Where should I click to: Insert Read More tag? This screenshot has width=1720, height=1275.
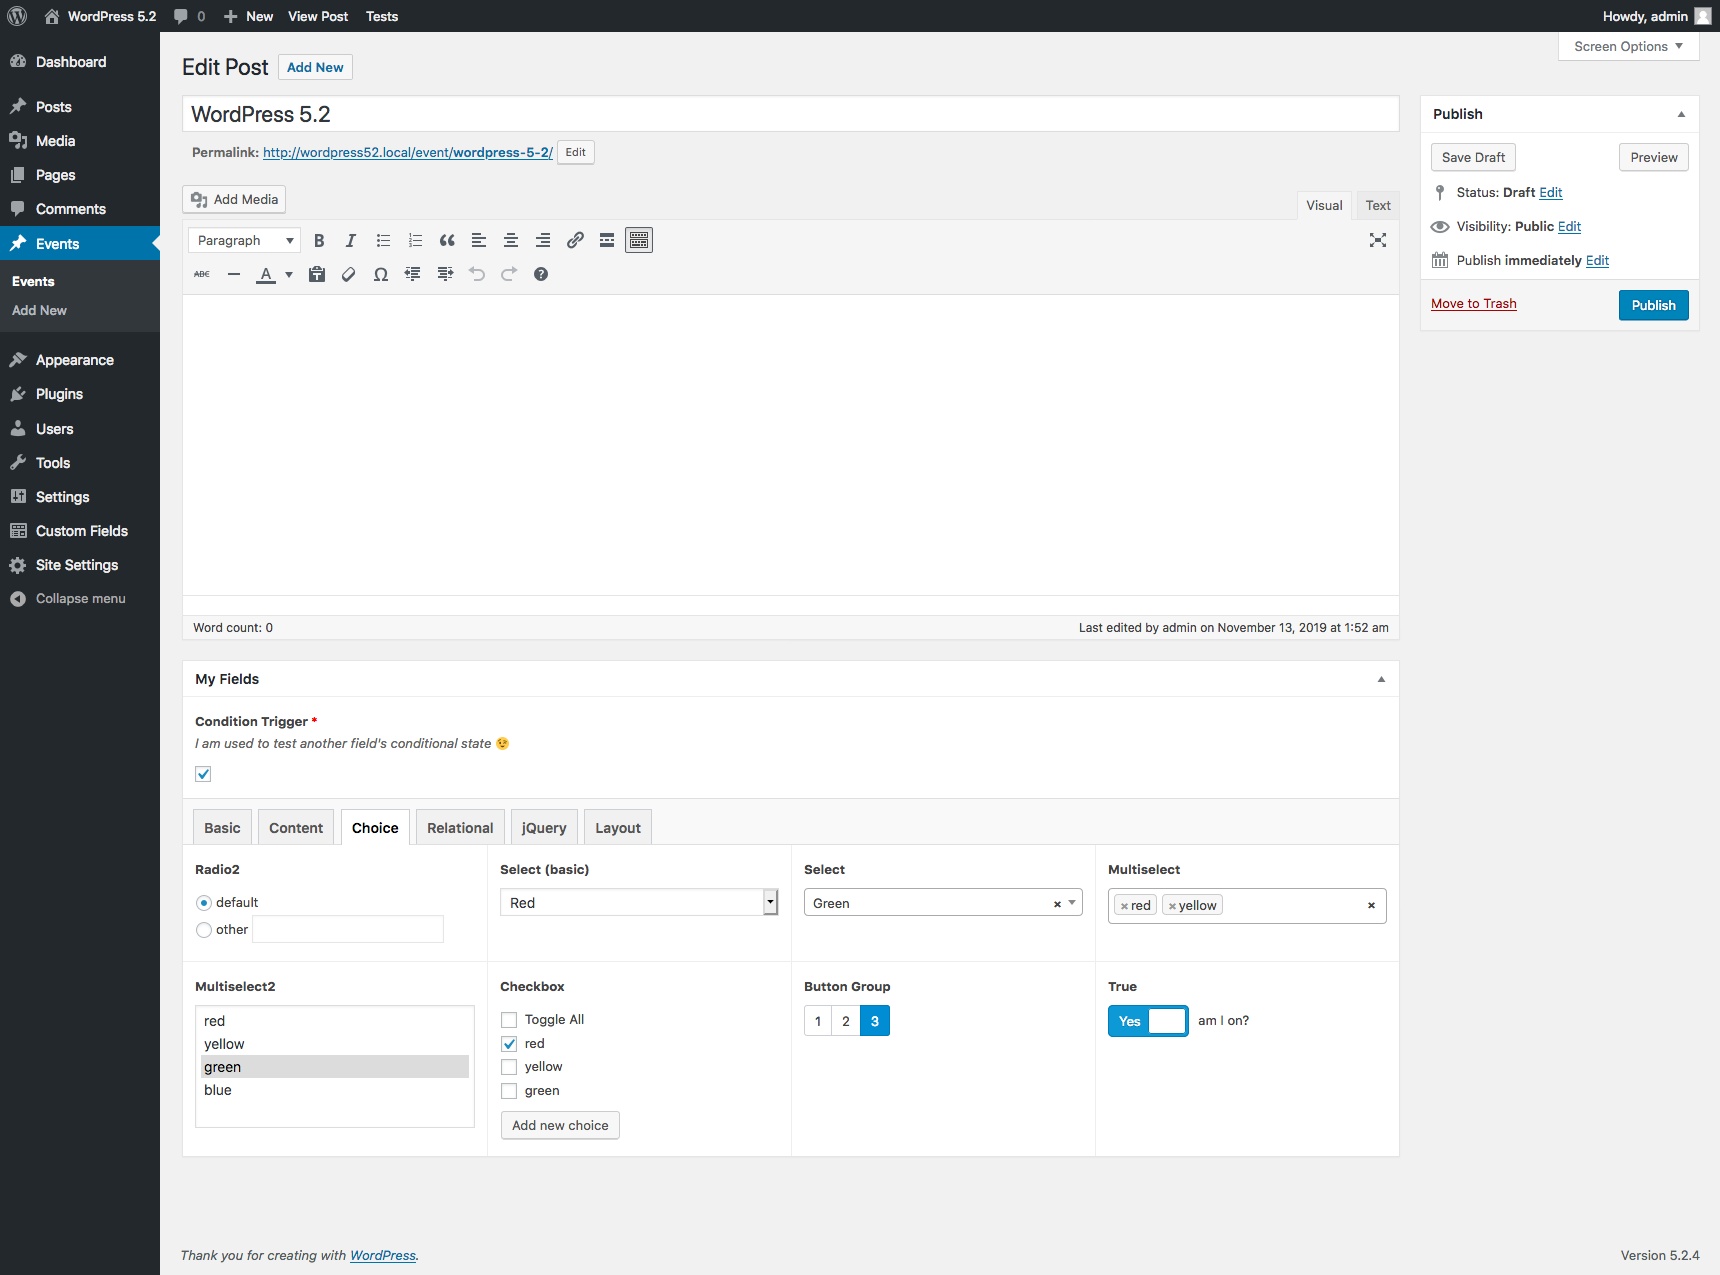coord(607,240)
